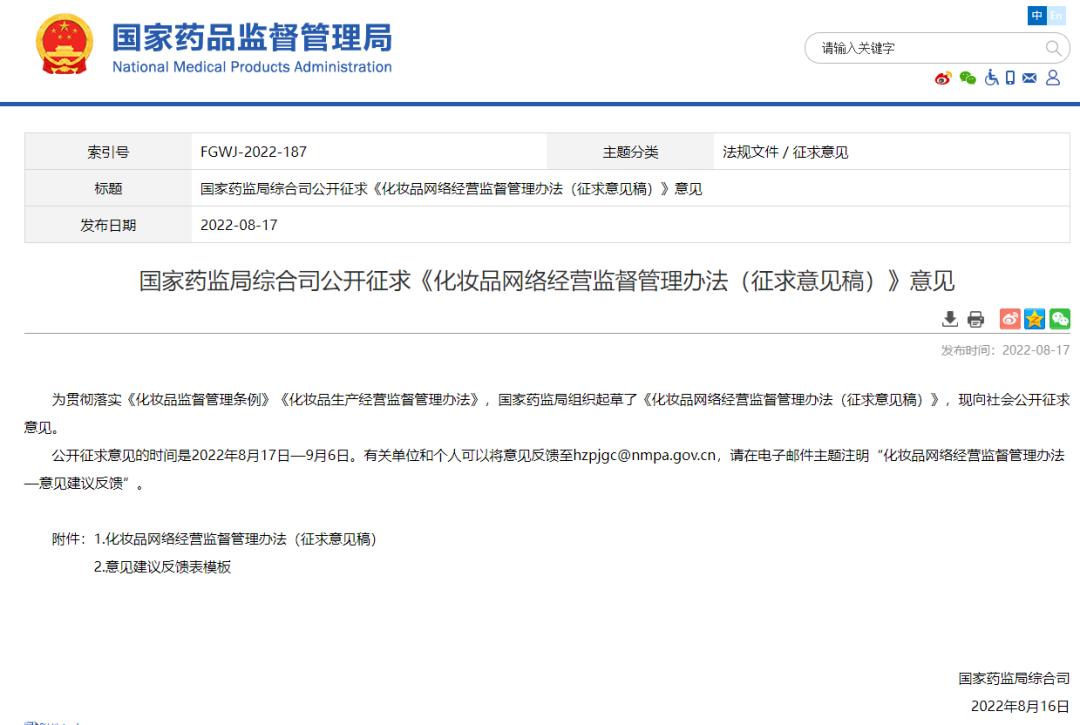Viewport: 1080px width, 725px height.
Task: Share the article to Weibo
Action: [x=1009, y=318]
